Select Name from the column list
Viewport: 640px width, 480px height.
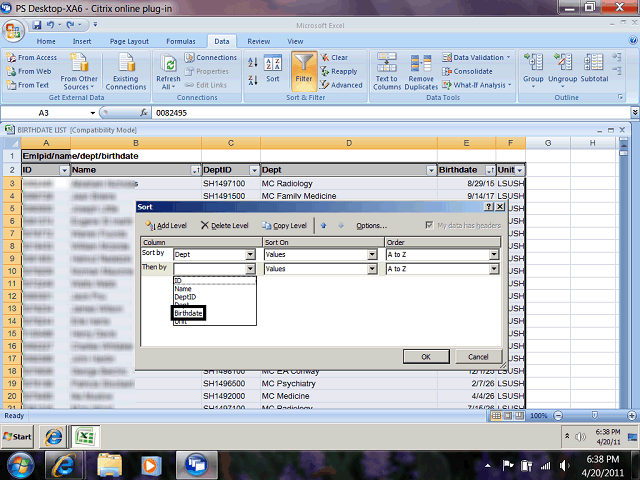click(x=183, y=289)
